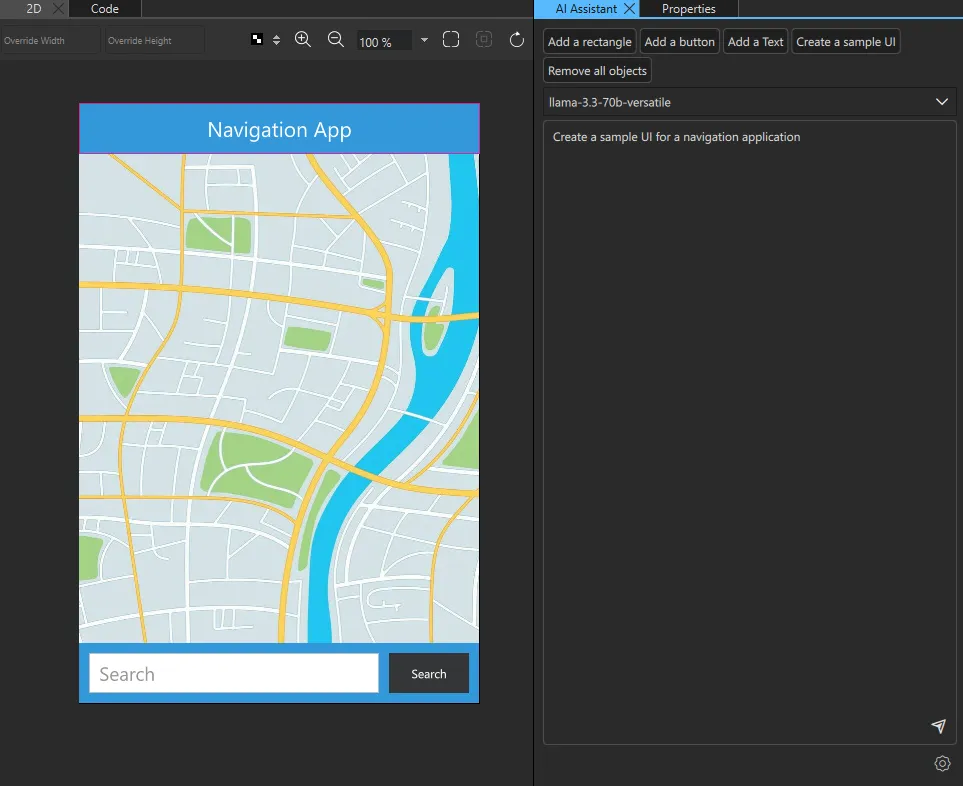
Task: Open AI Assistant settings gear
Action: coord(942,764)
